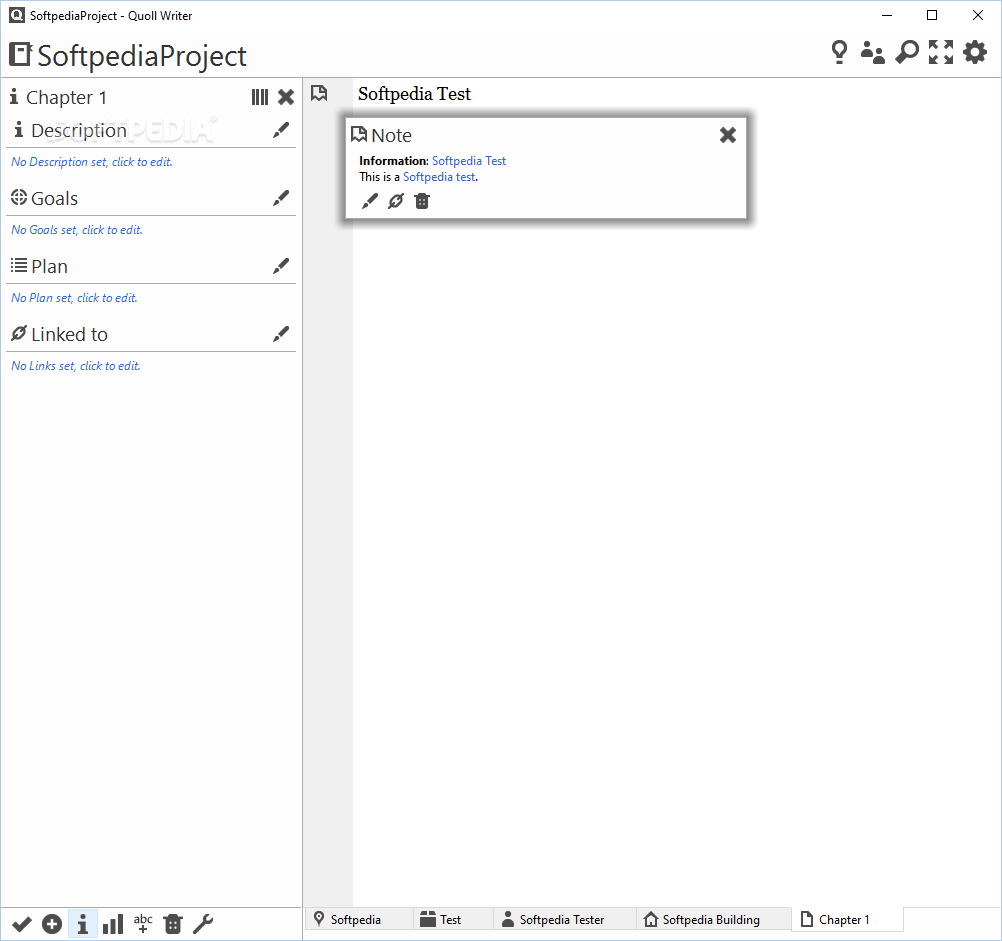The height and width of the screenshot is (941, 1002).
Task: Click 'No Goals set, click to edit'
Action: click(x=77, y=230)
